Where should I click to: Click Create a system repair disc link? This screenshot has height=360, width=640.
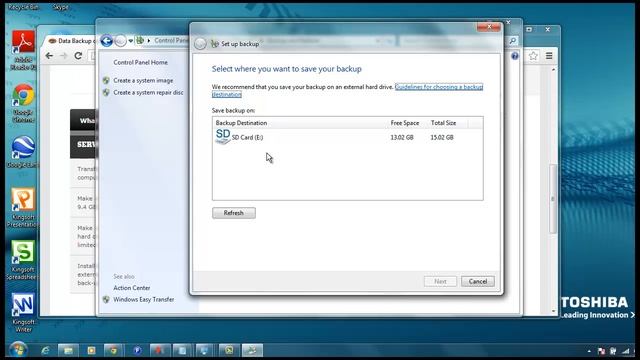pyautogui.click(x=148, y=93)
